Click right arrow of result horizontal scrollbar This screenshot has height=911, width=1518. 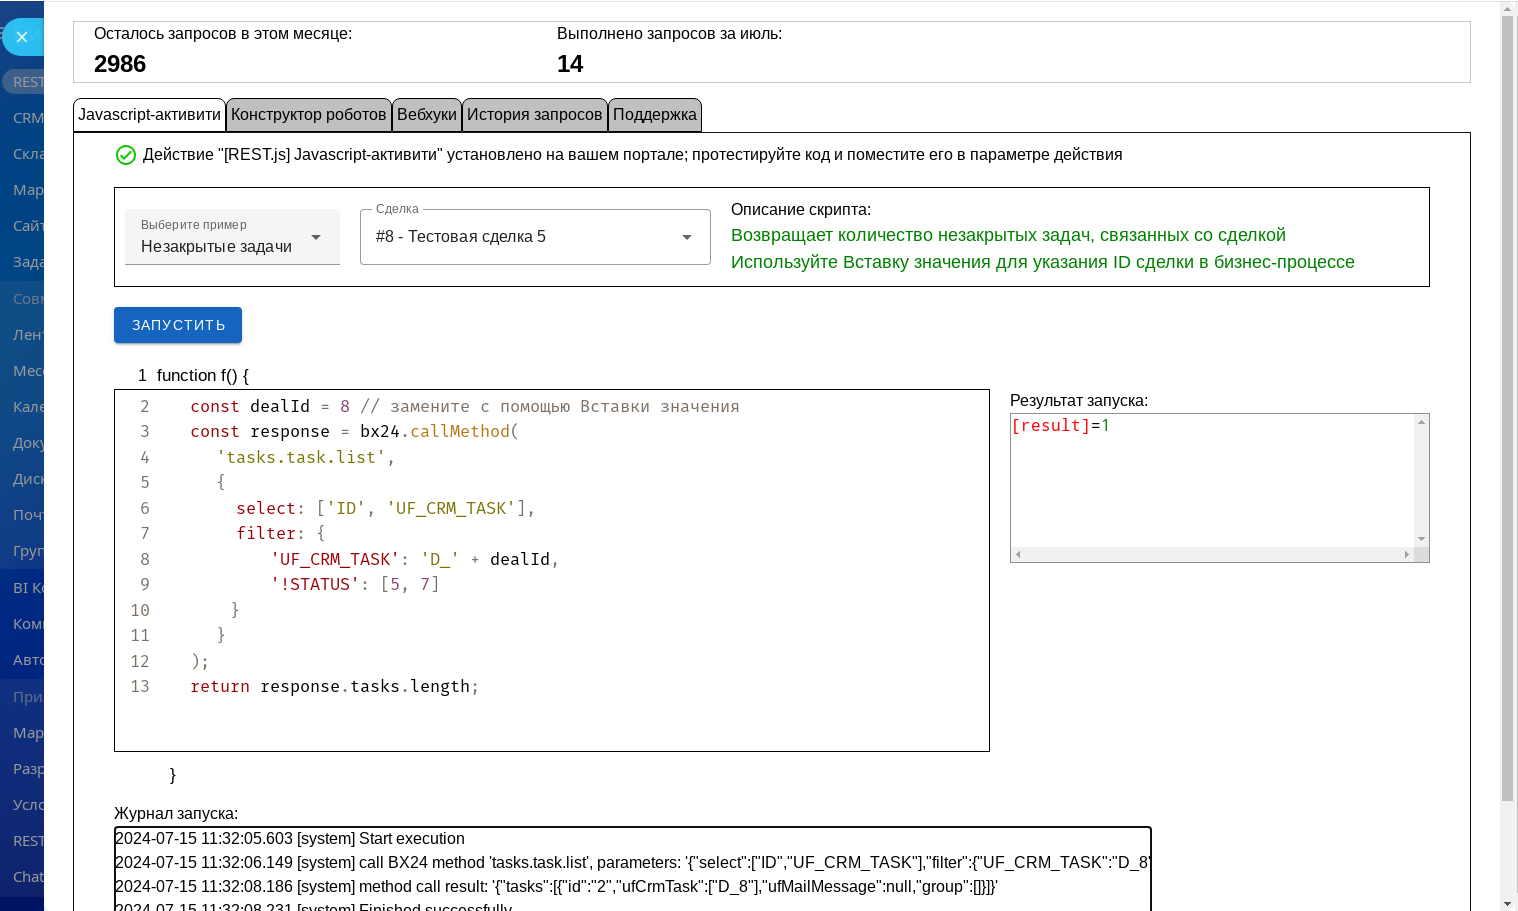pyautogui.click(x=1406, y=554)
